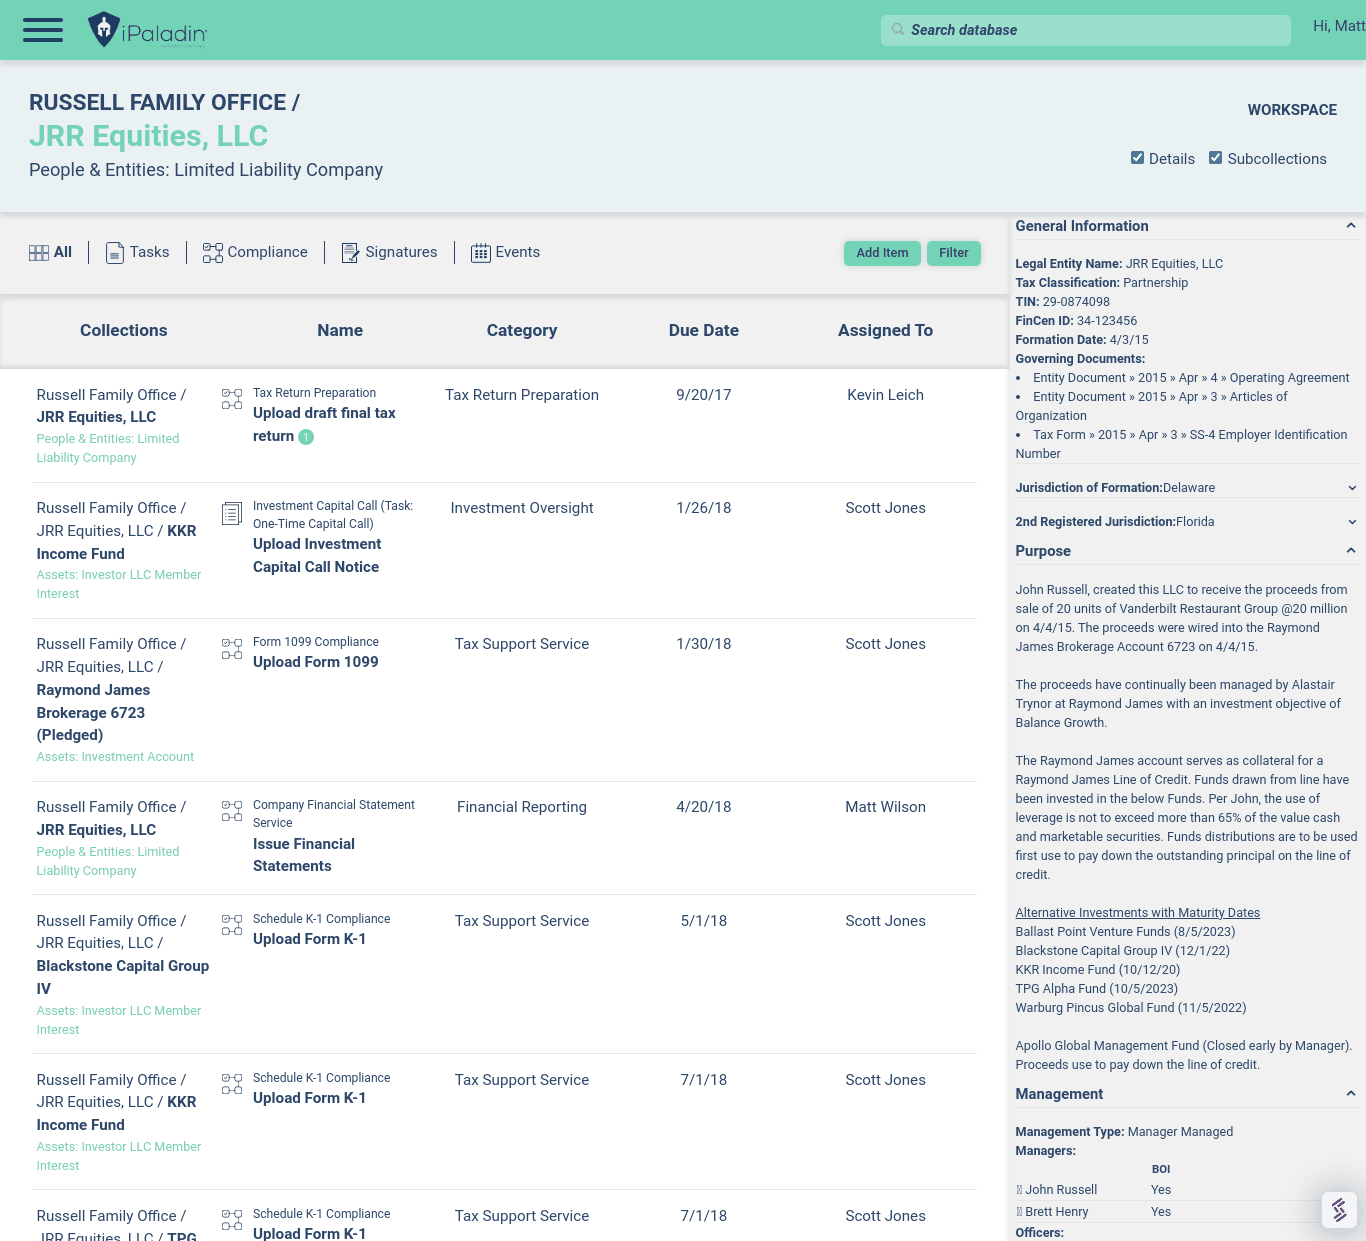
Task: Click the Name column header
Action: 340,330
